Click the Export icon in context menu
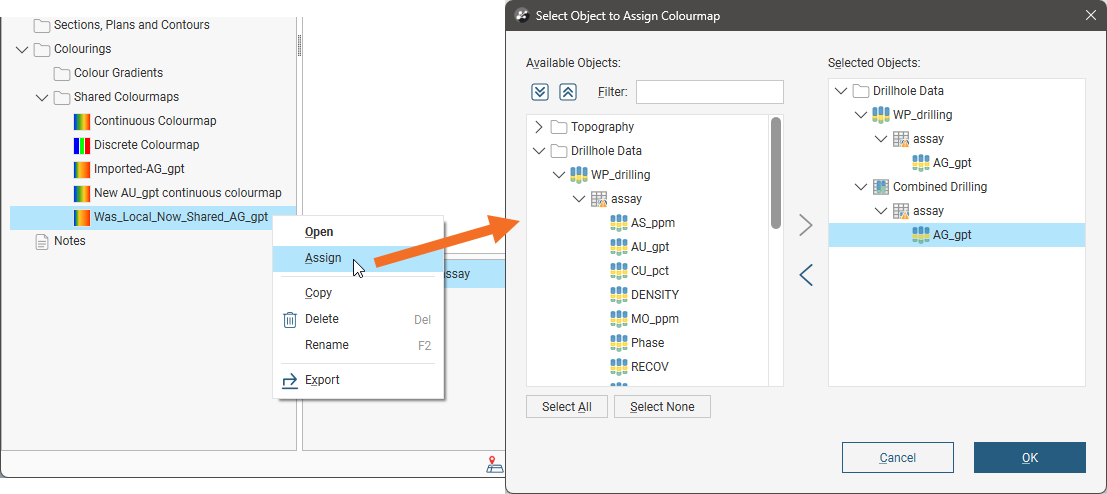The image size is (1107, 494). (x=290, y=381)
